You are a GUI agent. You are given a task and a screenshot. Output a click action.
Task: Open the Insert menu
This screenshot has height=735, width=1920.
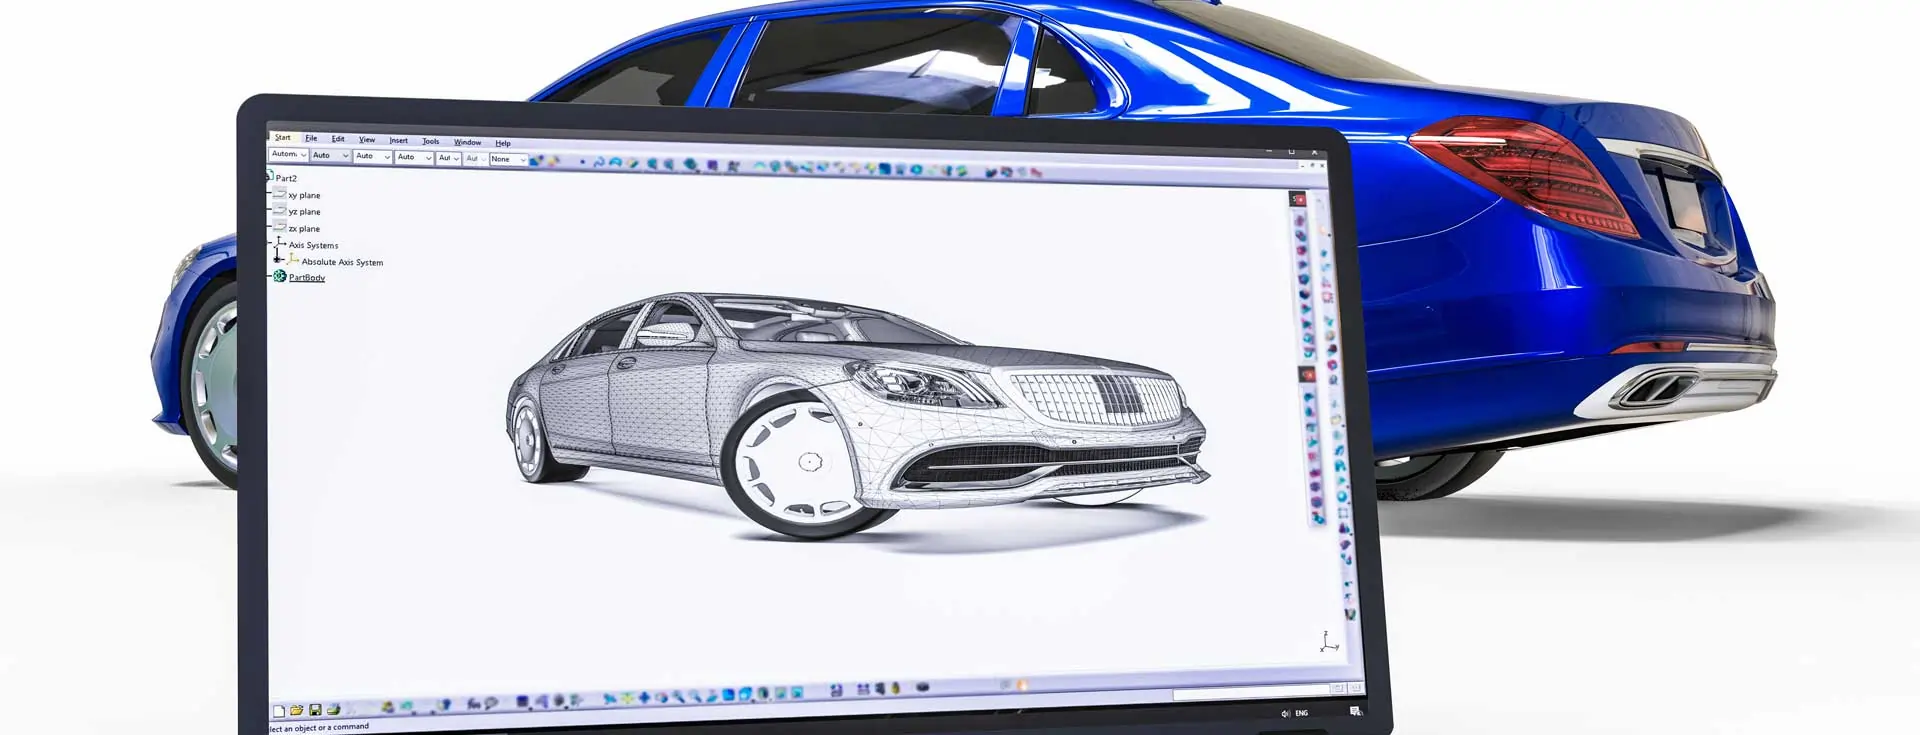click(398, 140)
